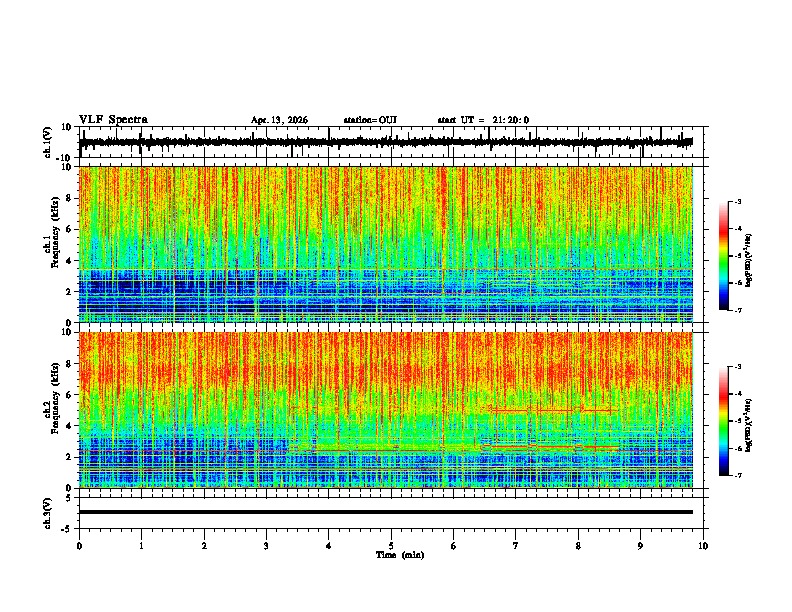Screen dimensions: 792x612
Task: Click the time axis tick label "7"
Action: 516,546
